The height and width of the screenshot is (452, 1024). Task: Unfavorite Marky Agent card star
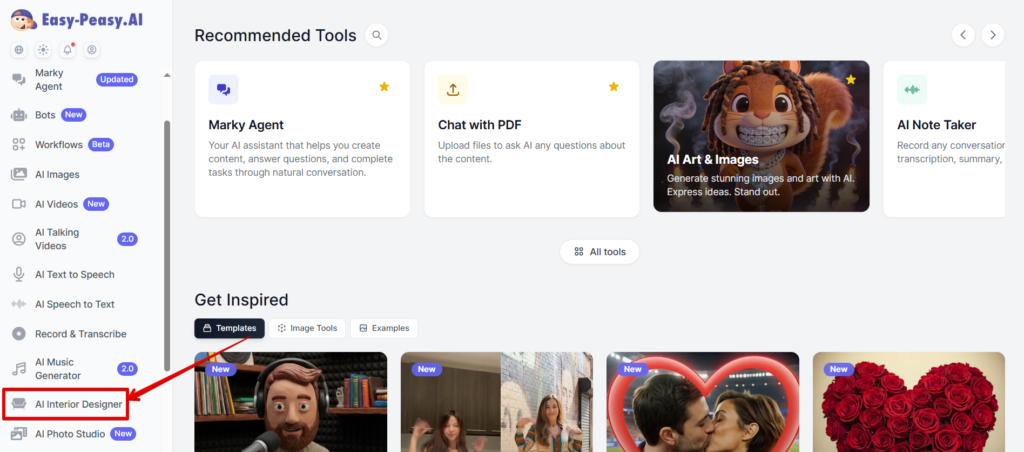point(384,86)
